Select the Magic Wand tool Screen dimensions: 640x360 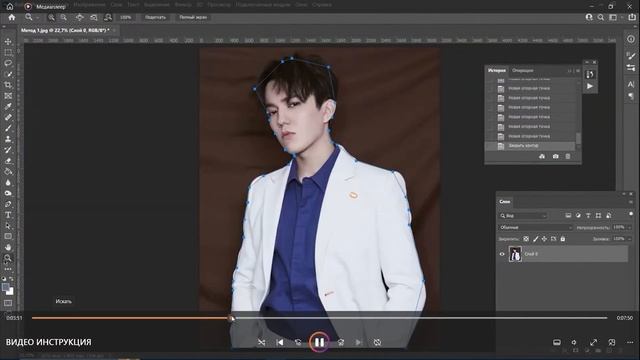tap(8, 74)
